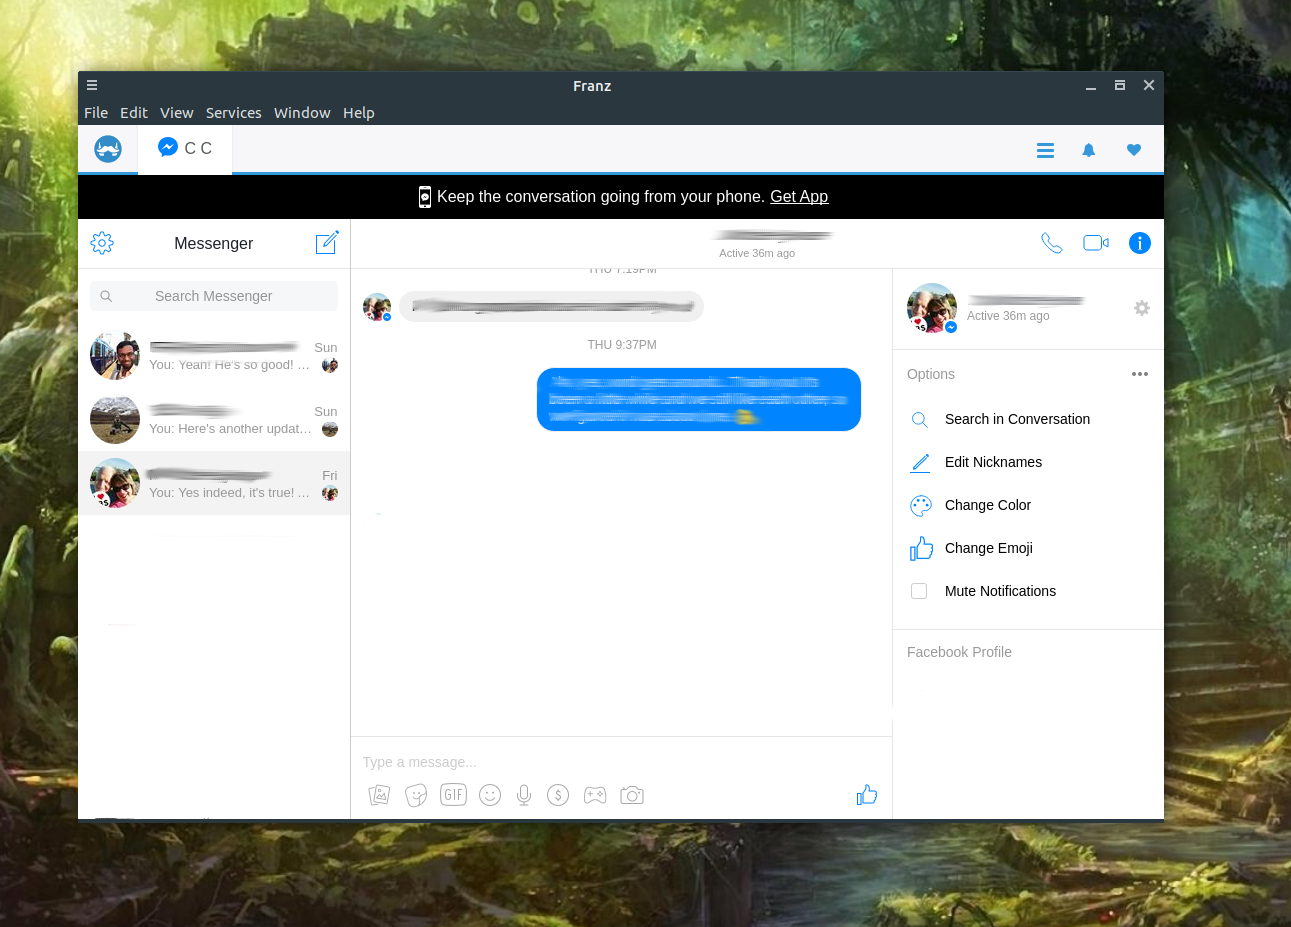The image size is (1291, 927).
Task: Click the 'Active 36m ago' header status text
Action: tap(757, 253)
